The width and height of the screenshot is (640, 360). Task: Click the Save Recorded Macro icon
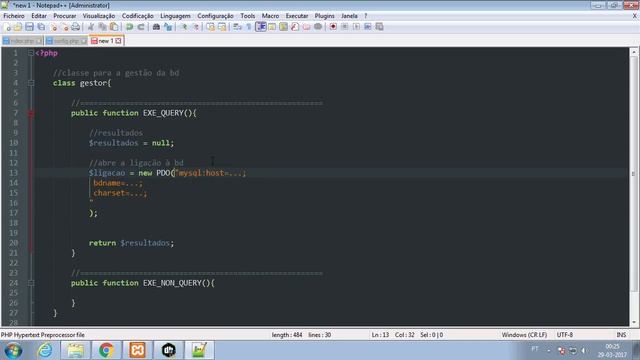coord(379,27)
